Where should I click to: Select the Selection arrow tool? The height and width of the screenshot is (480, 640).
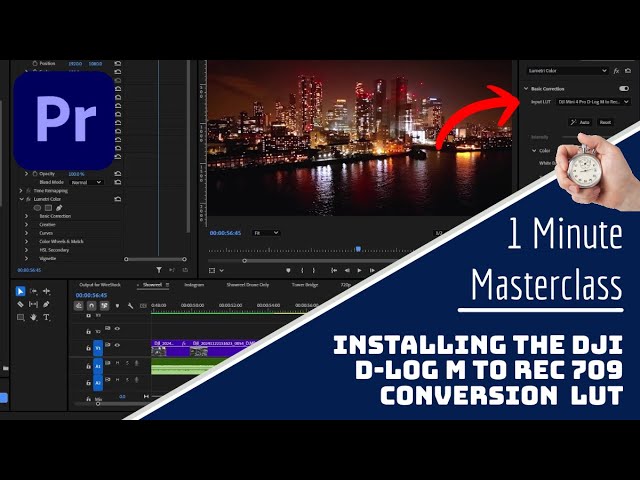pyautogui.click(x=20, y=291)
